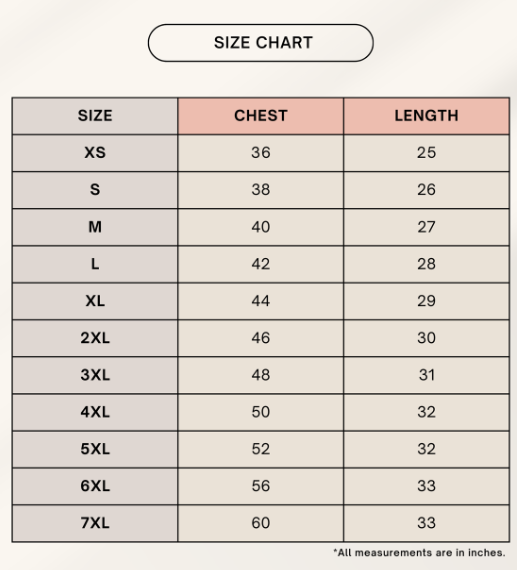The width and height of the screenshot is (517, 570).
Task: Click the chest value 36 for XS
Action: click(261, 153)
